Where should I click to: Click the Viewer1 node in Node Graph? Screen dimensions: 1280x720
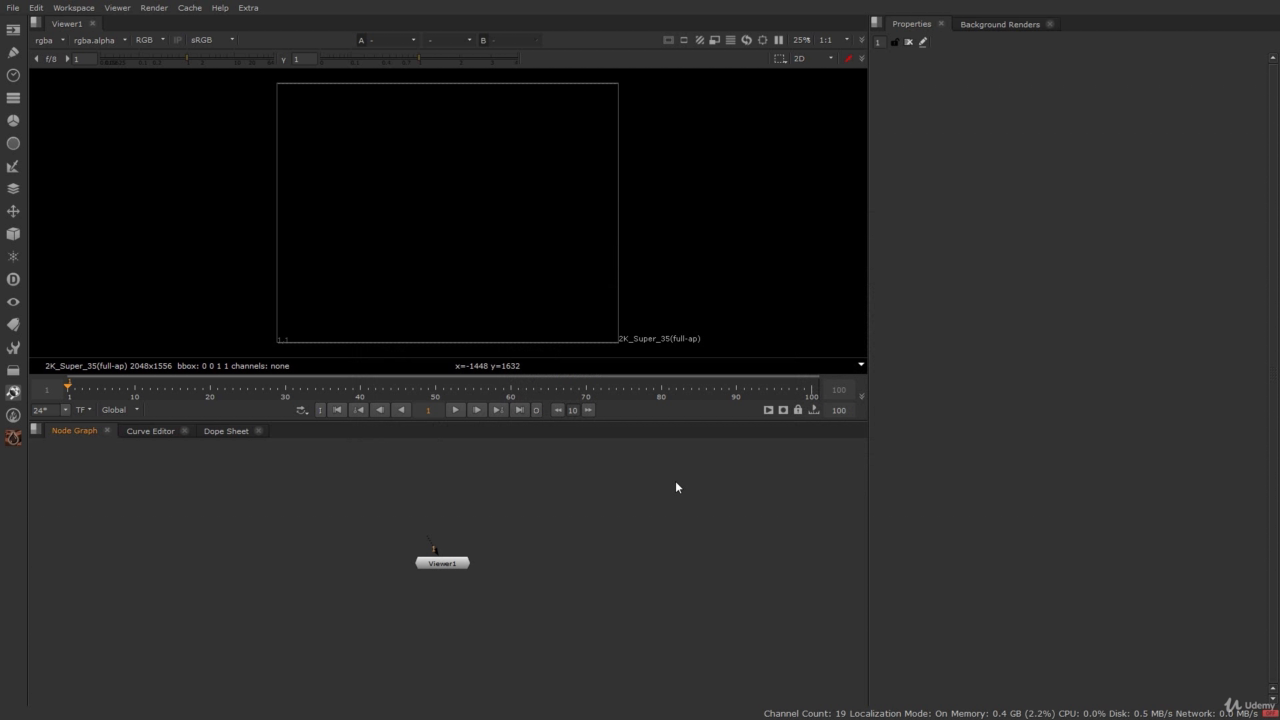pos(442,563)
